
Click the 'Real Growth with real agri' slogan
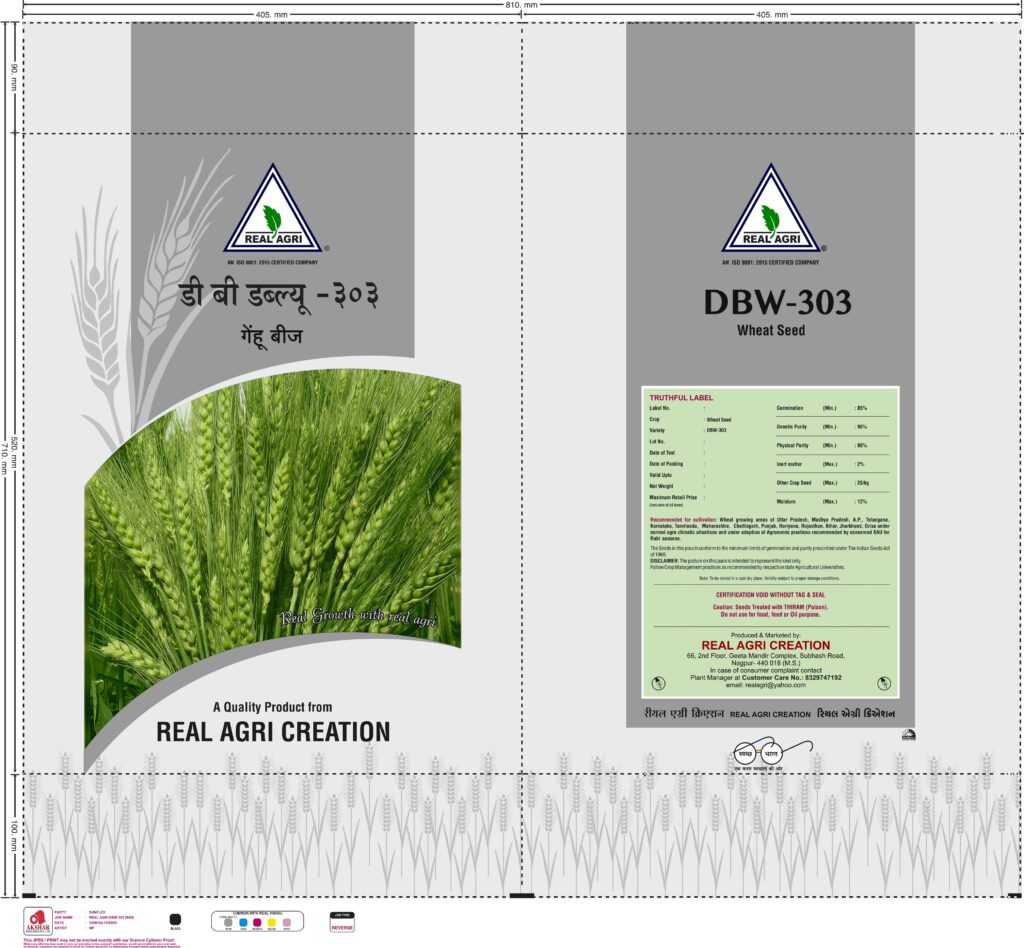point(359,617)
